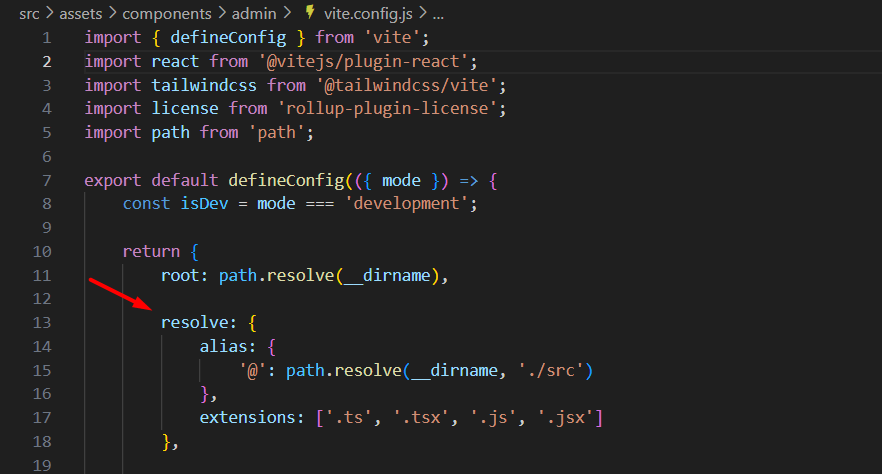Click the 'license' identifier on line 4
The width and height of the screenshot is (882, 474).
[185, 109]
